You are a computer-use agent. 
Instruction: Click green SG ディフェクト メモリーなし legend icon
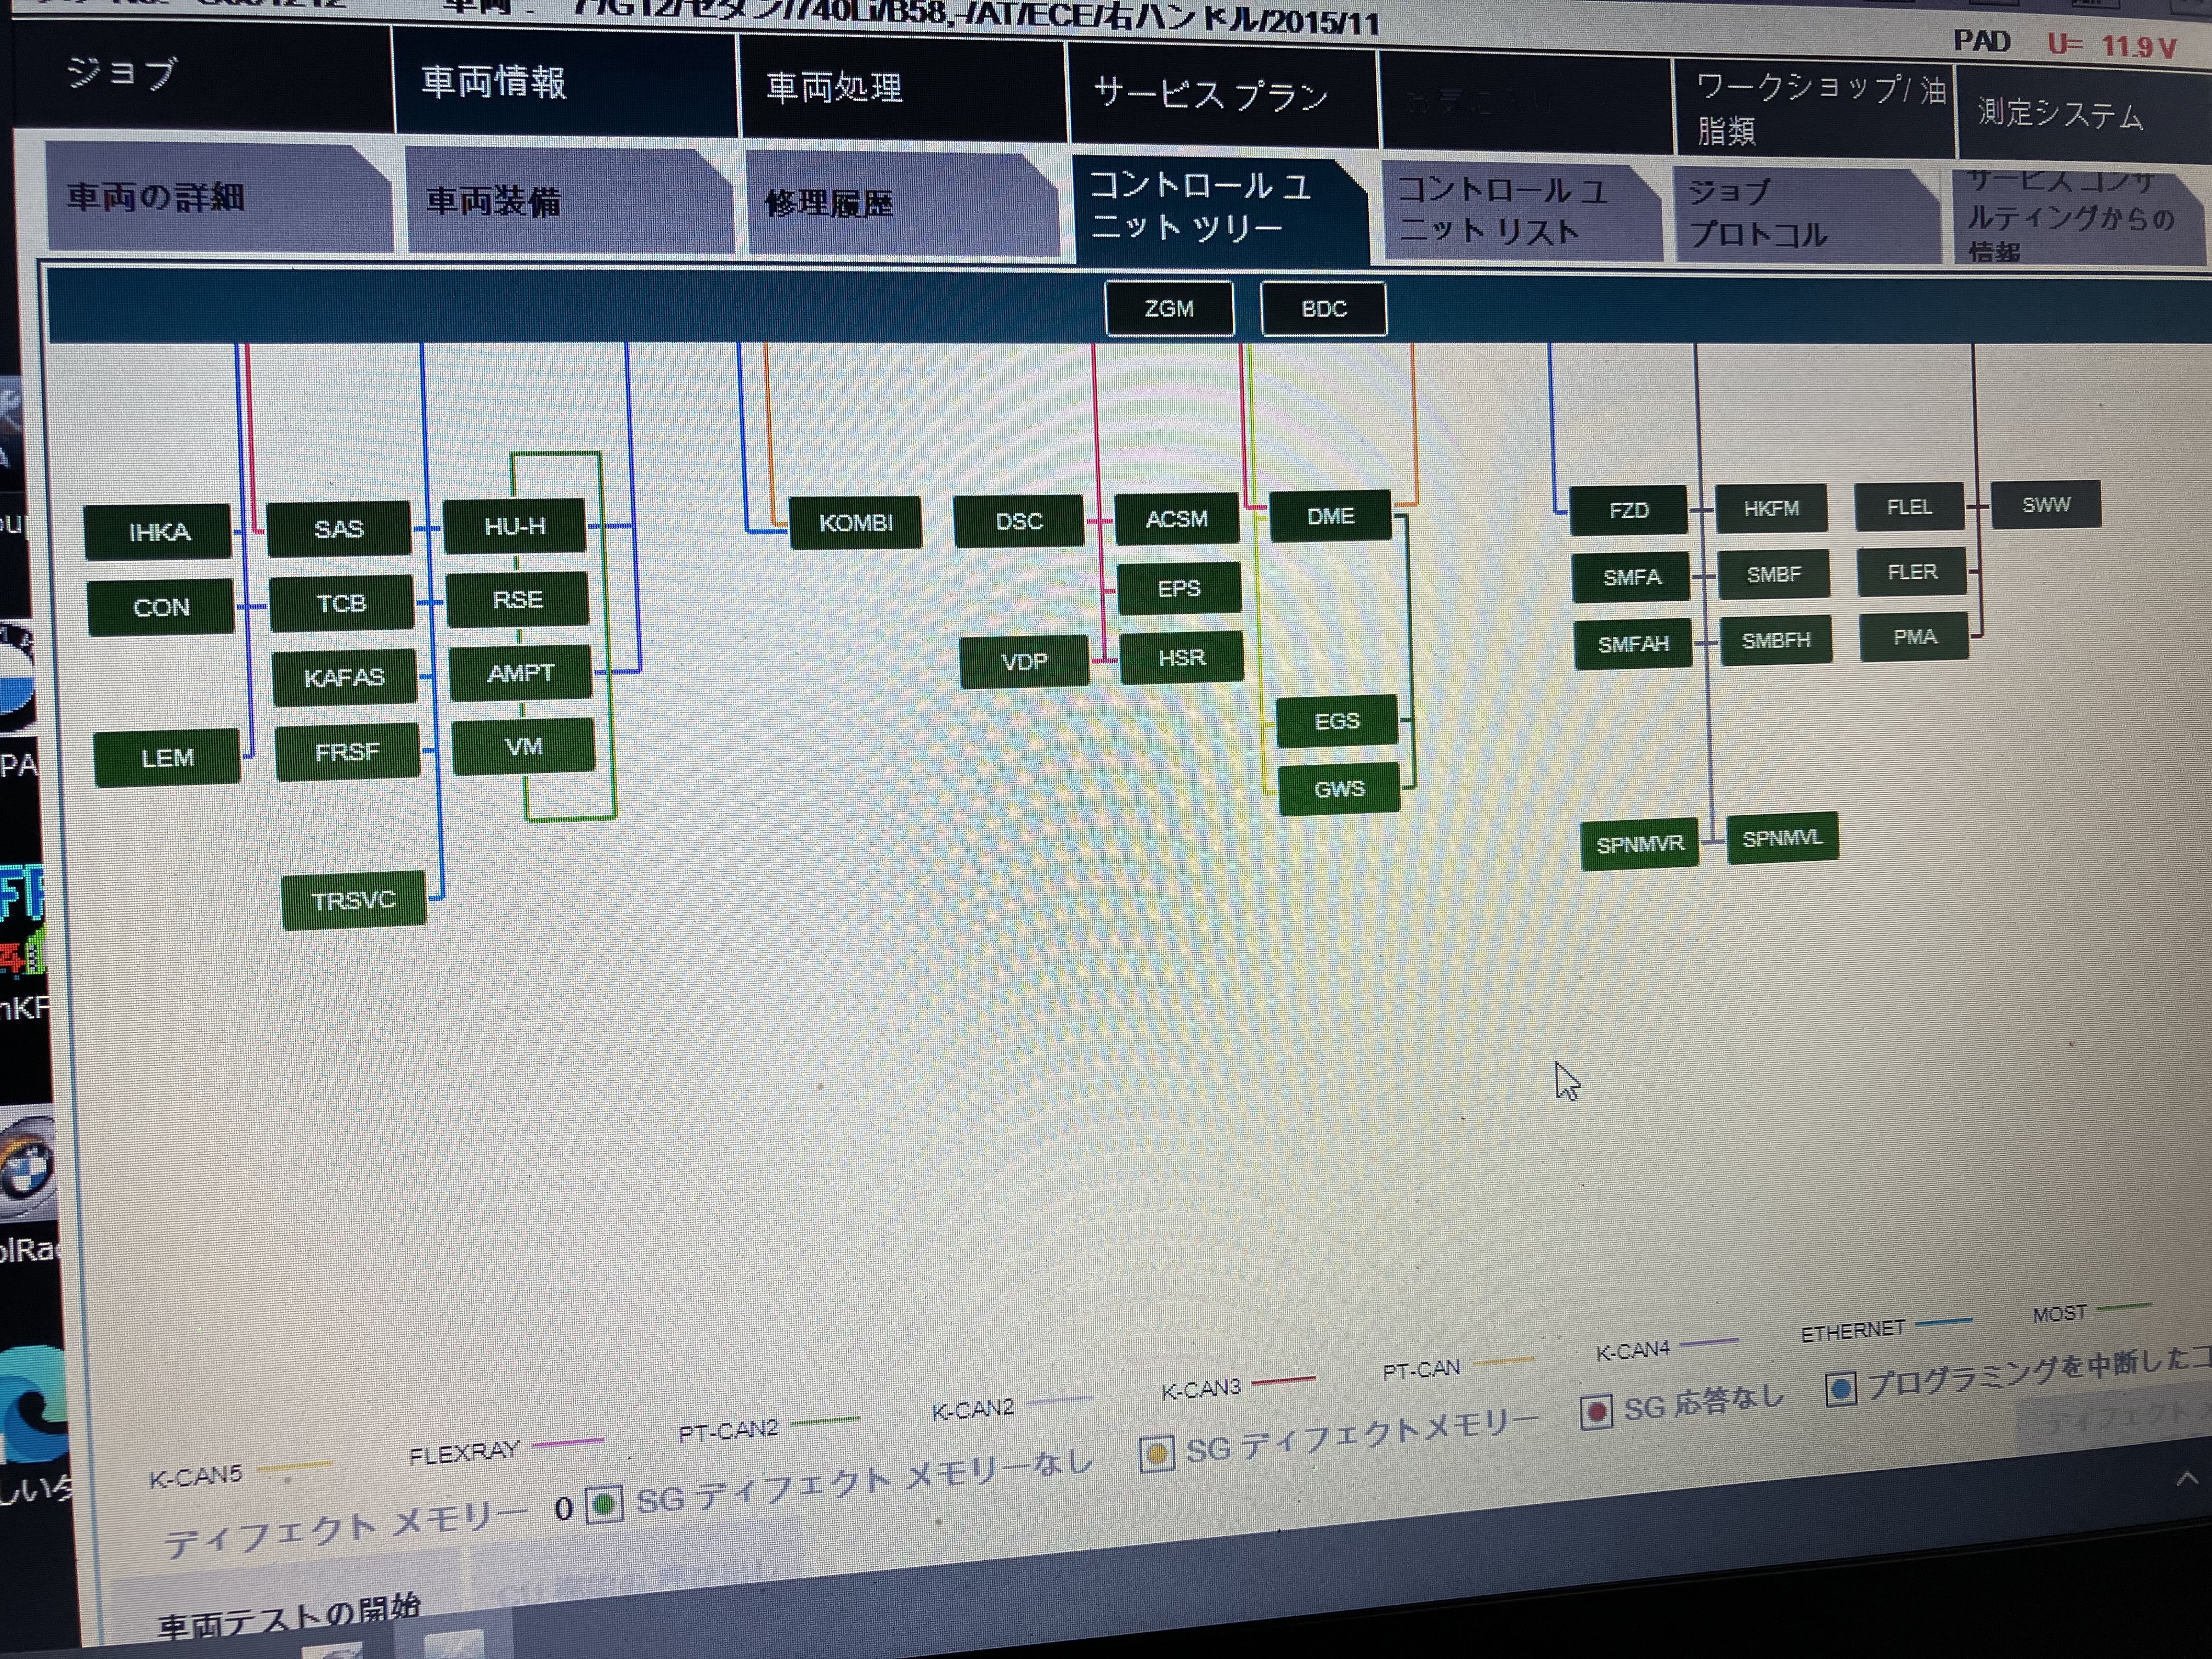click(604, 1505)
